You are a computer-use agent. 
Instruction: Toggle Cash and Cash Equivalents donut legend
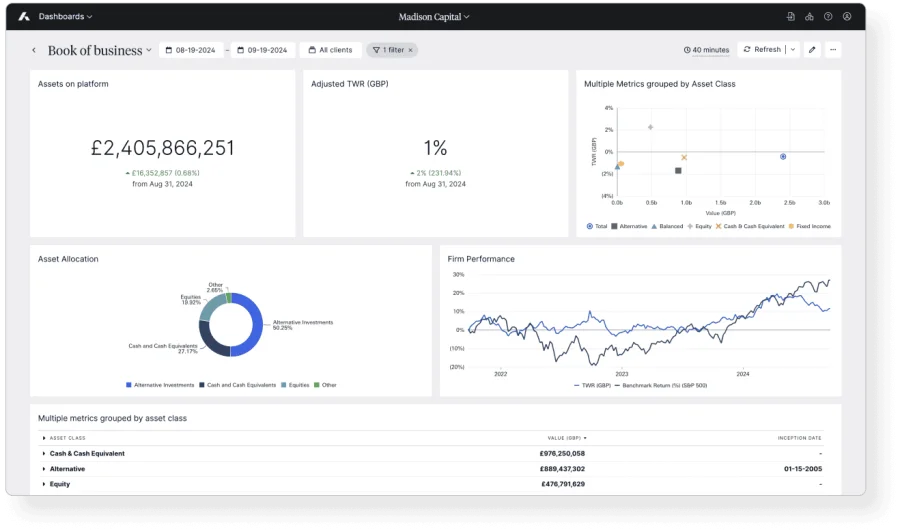coord(238,385)
